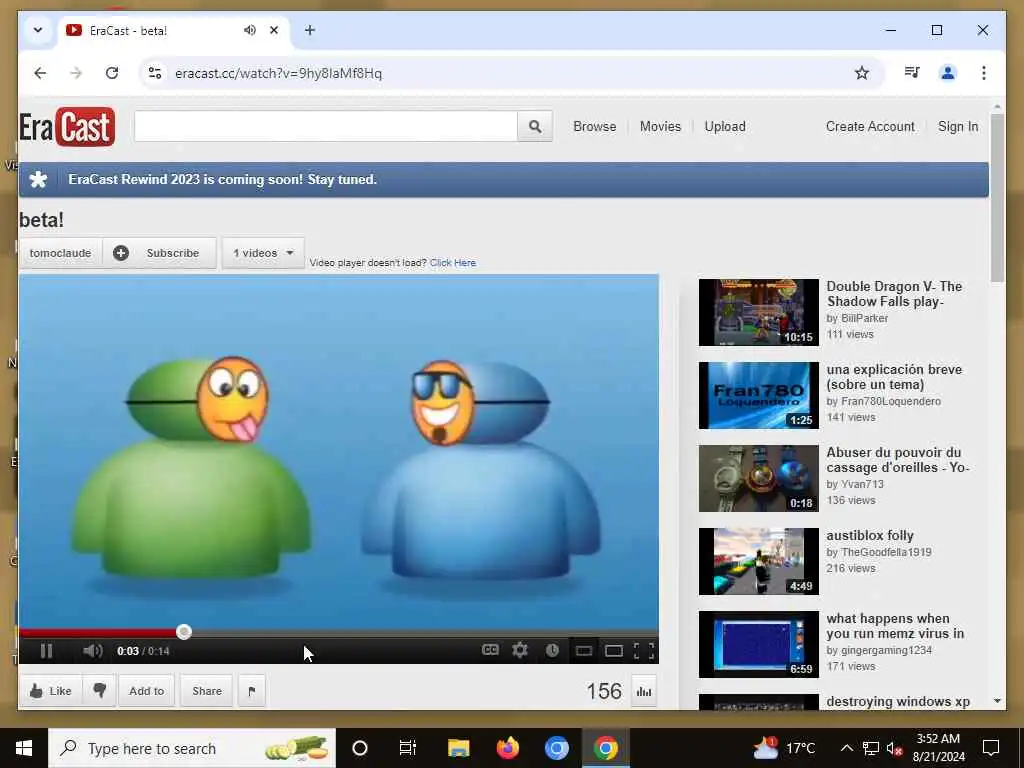Flag the video for reporting
Screen dimensions: 1024x768
click(x=252, y=691)
